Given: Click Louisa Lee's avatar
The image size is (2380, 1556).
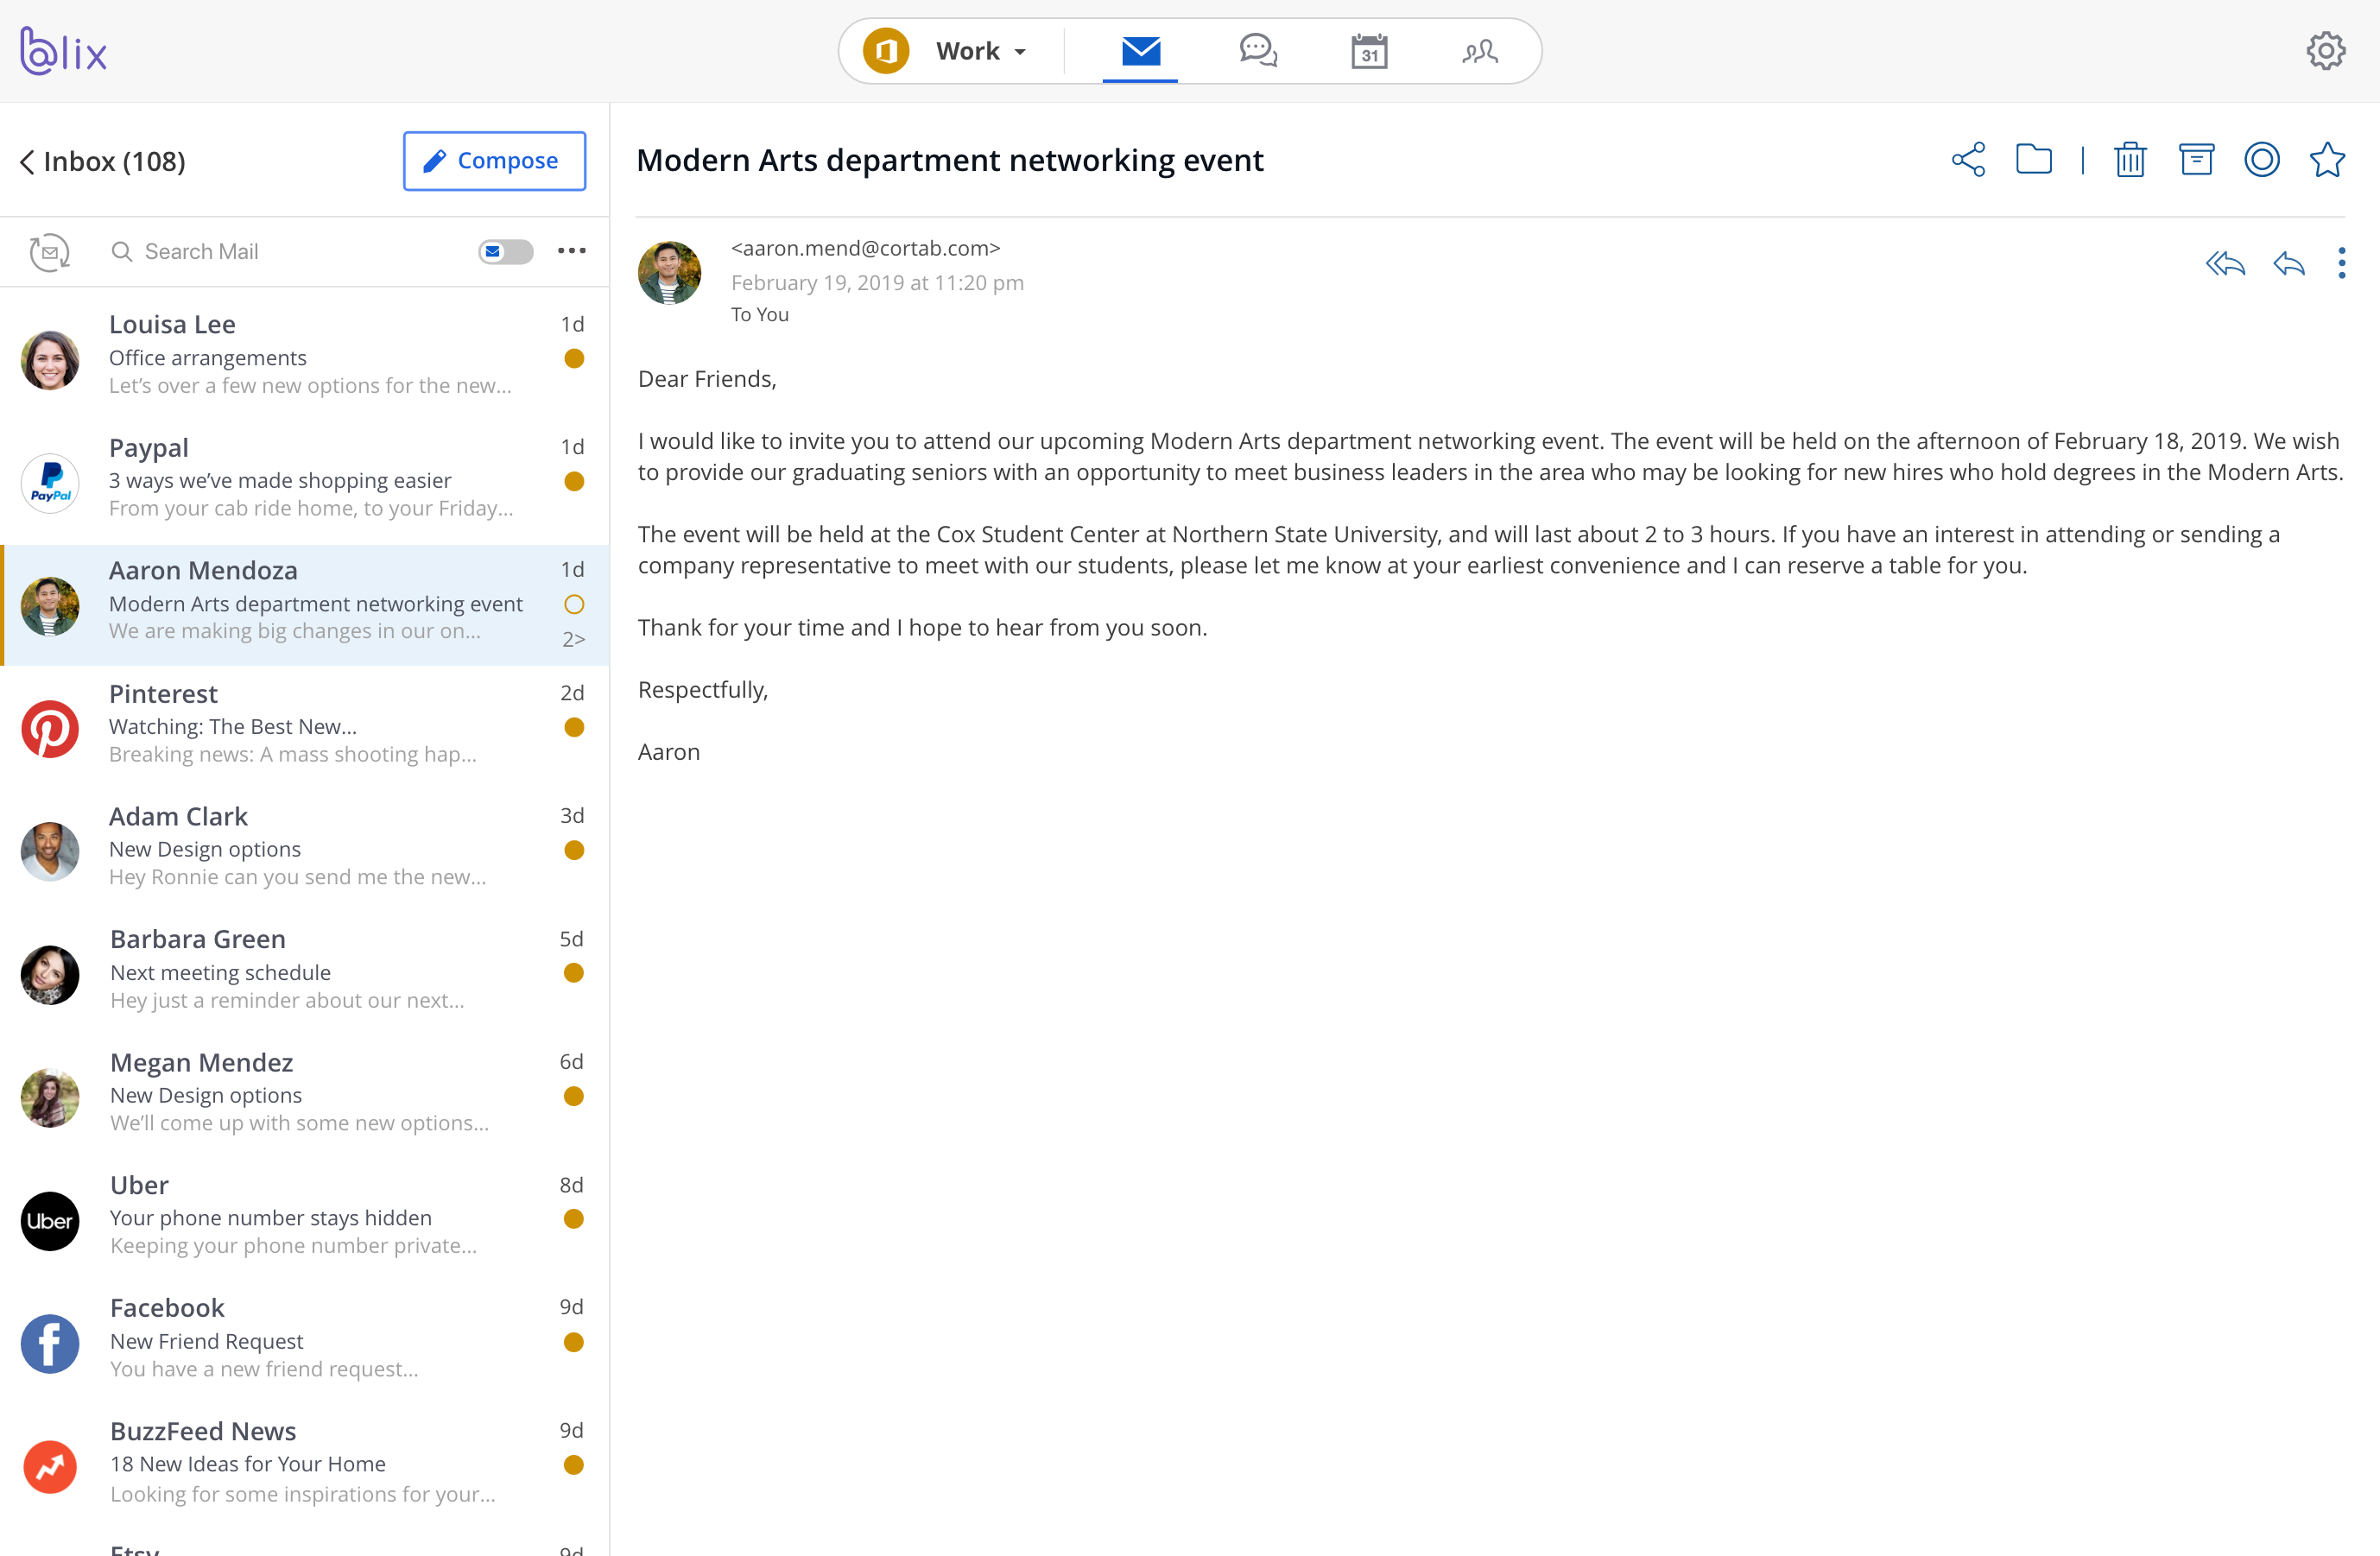Looking at the screenshot, I should (x=50, y=360).
